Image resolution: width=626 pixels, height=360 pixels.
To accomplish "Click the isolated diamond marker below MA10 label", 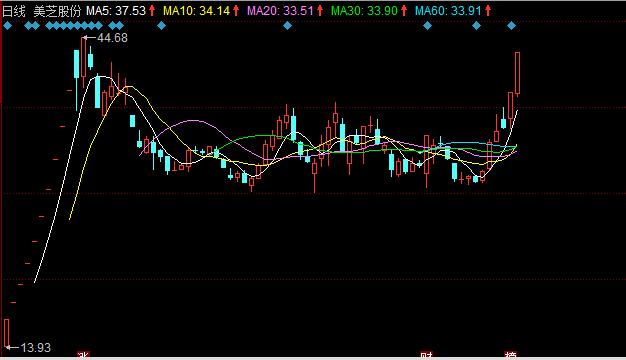I will pos(161,26).
